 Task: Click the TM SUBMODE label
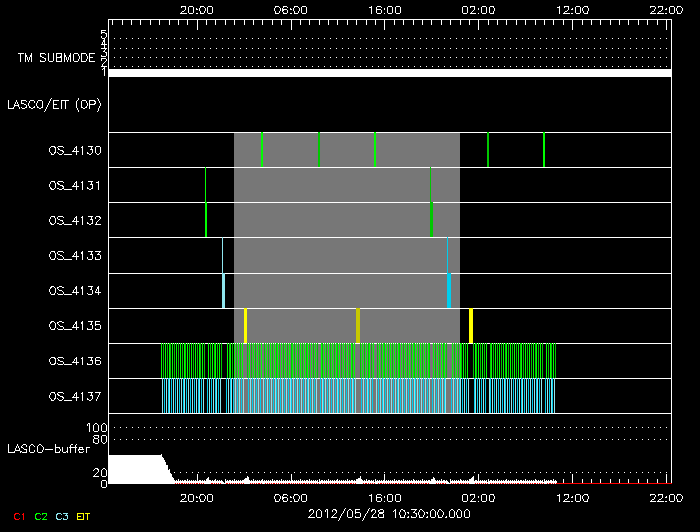click(56, 58)
